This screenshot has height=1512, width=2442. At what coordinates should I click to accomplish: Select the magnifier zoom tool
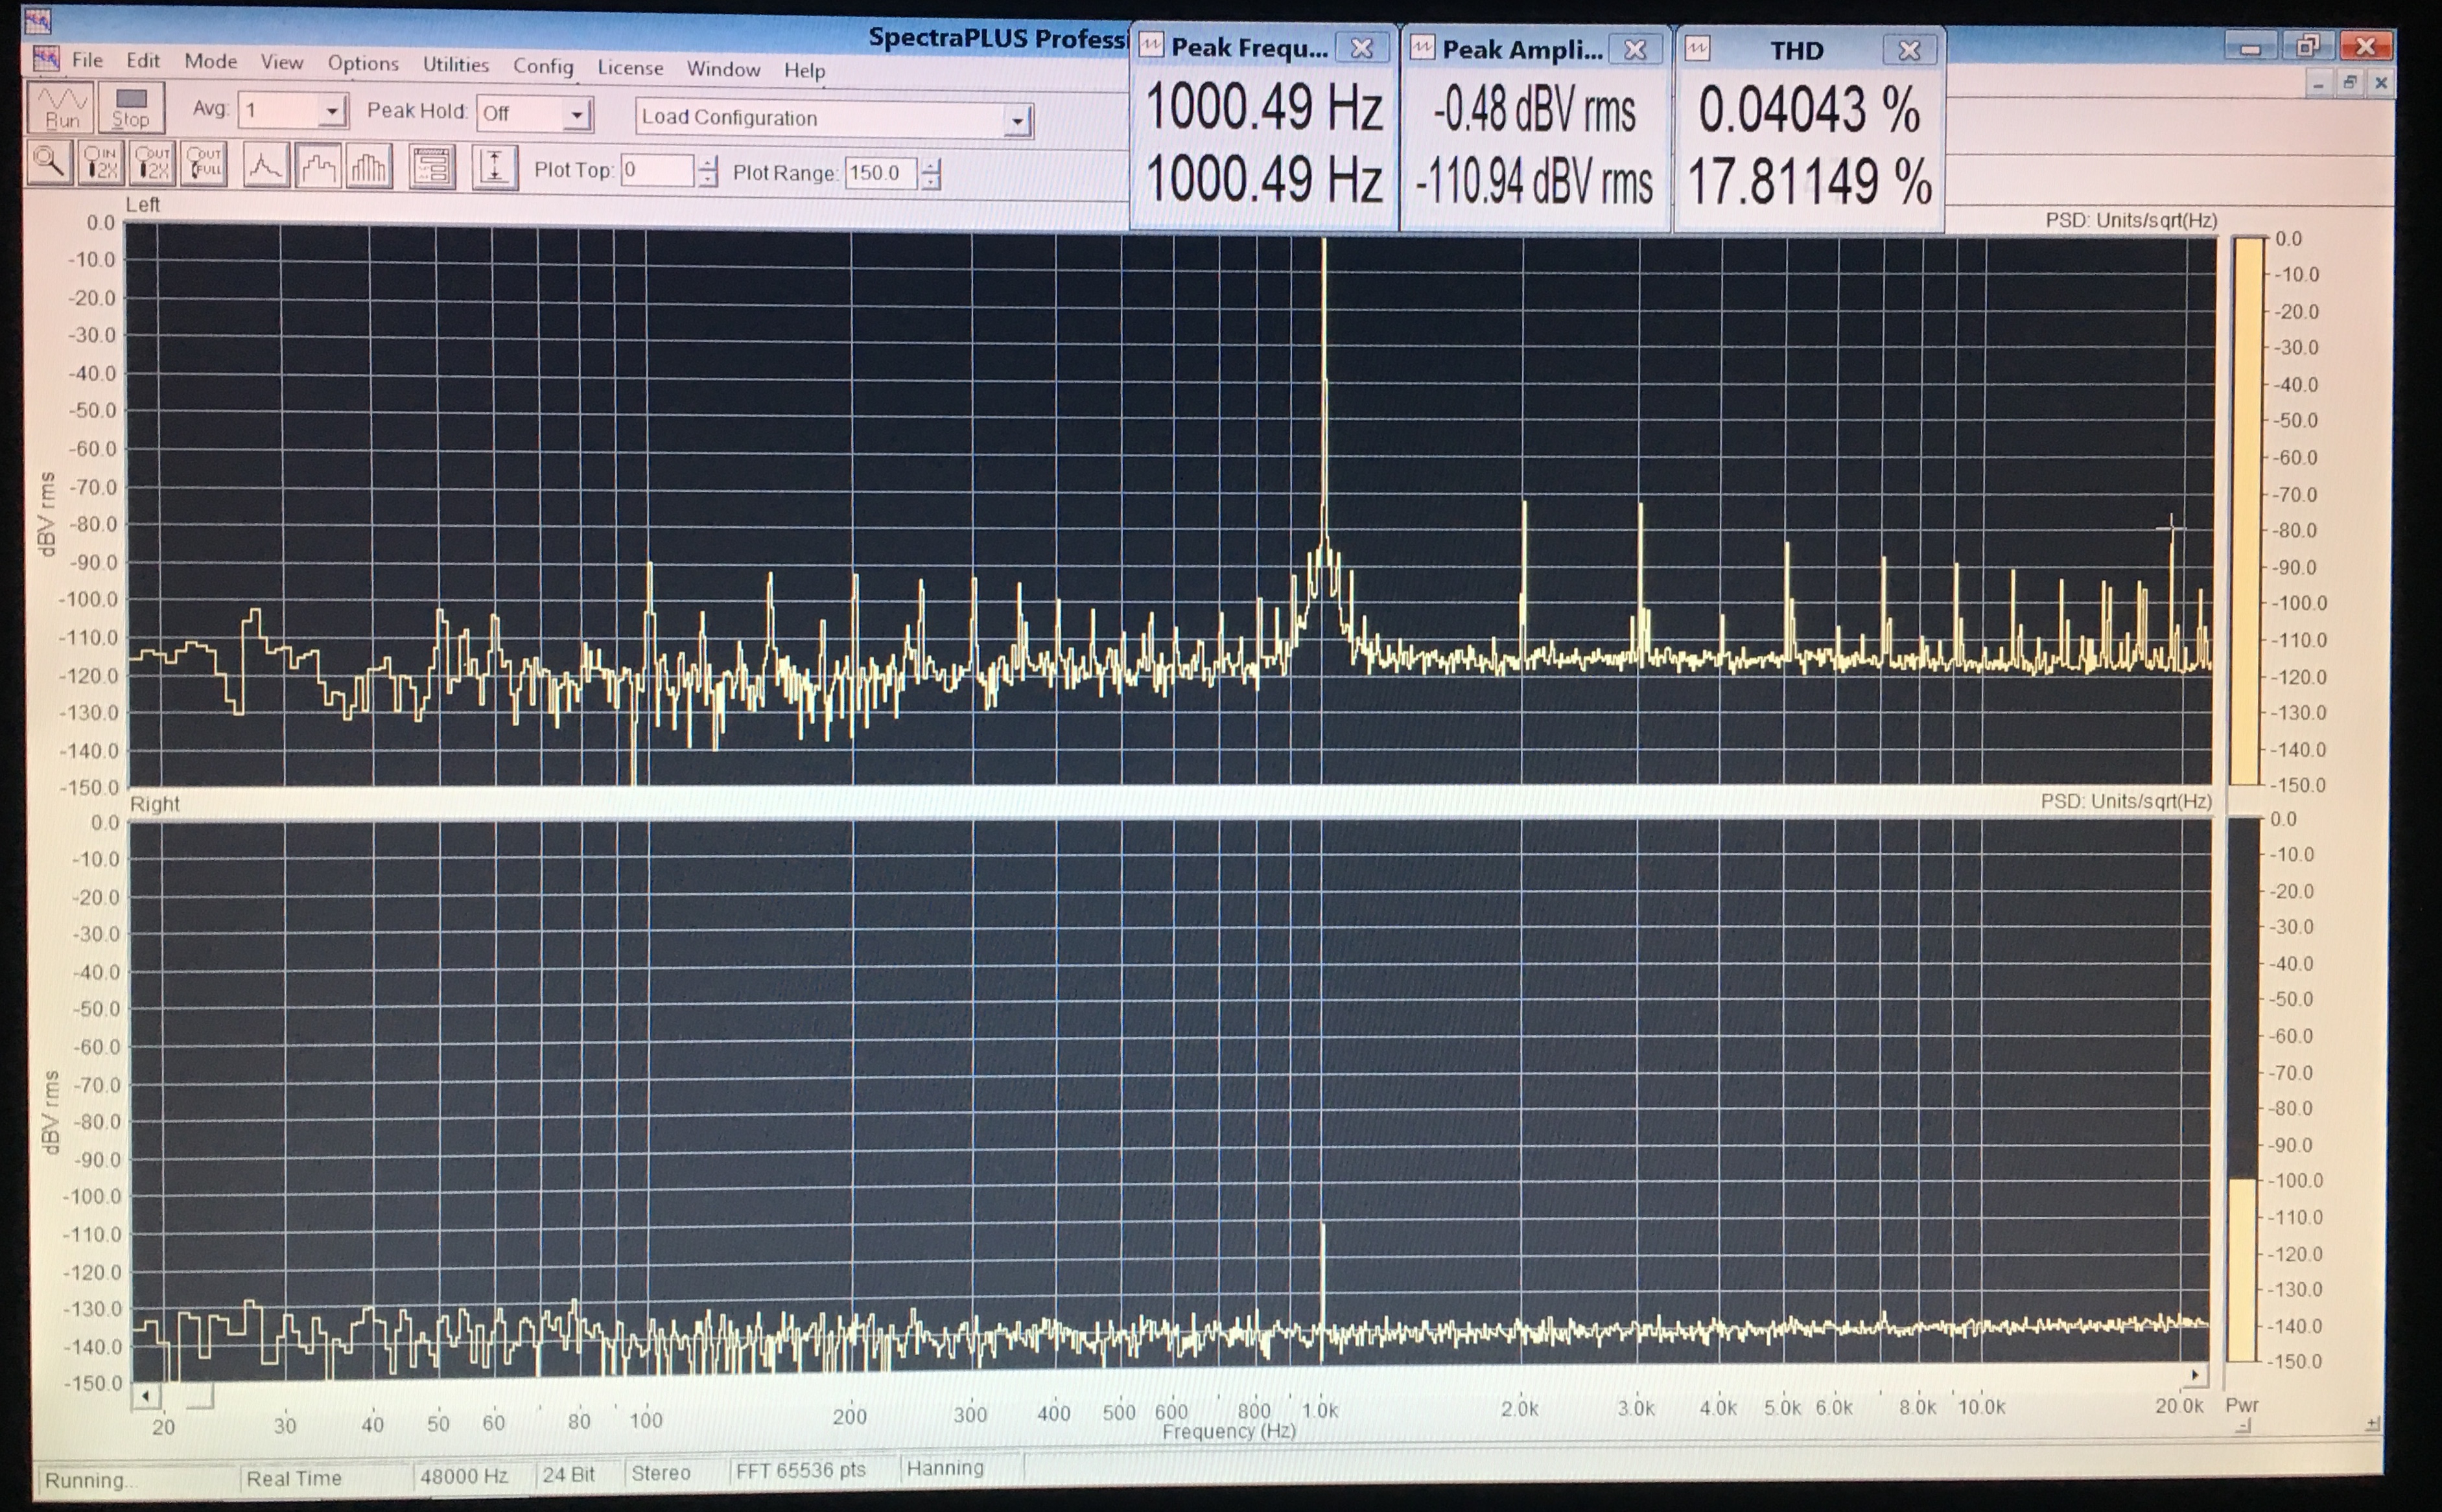coord(49,162)
